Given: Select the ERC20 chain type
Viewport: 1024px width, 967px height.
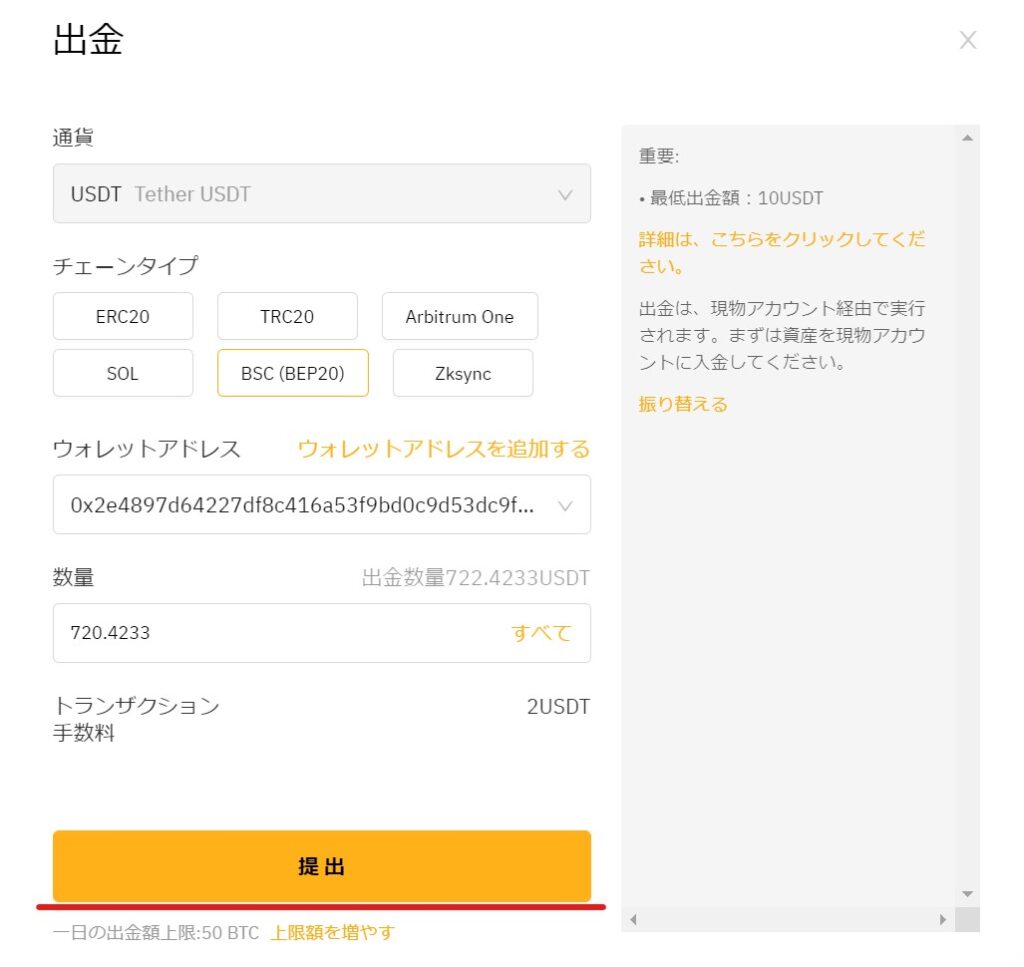Looking at the screenshot, I should (123, 316).
